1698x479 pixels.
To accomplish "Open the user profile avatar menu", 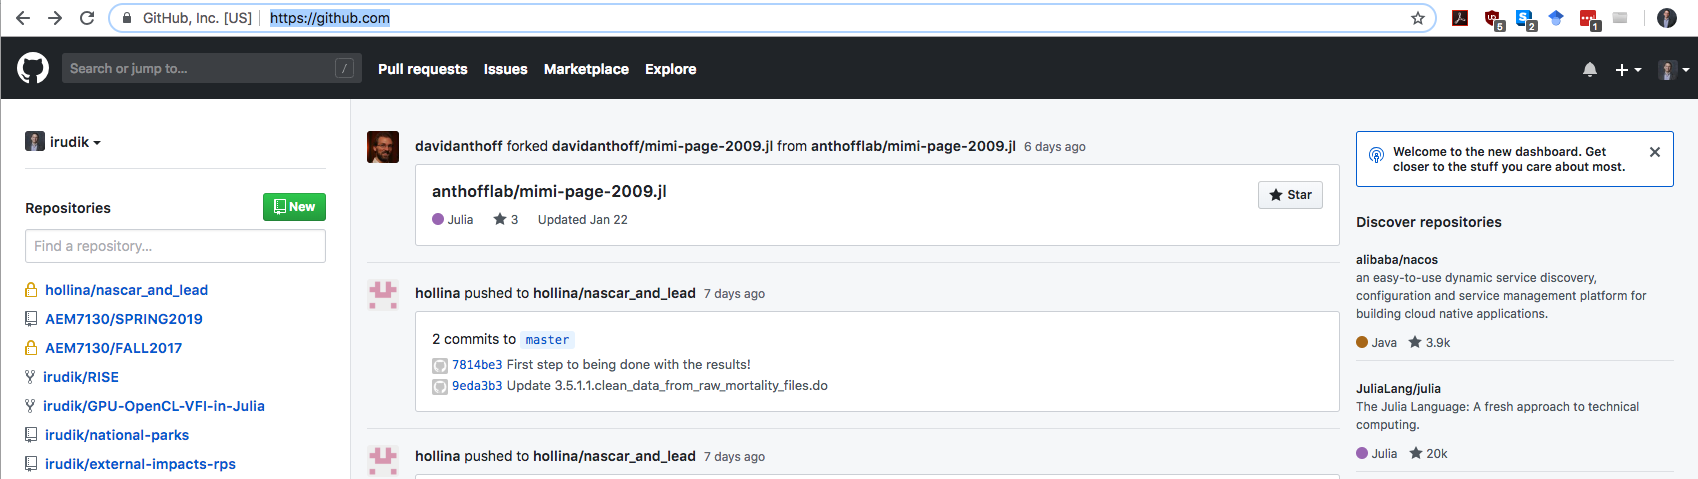I will click(1673, 69).
